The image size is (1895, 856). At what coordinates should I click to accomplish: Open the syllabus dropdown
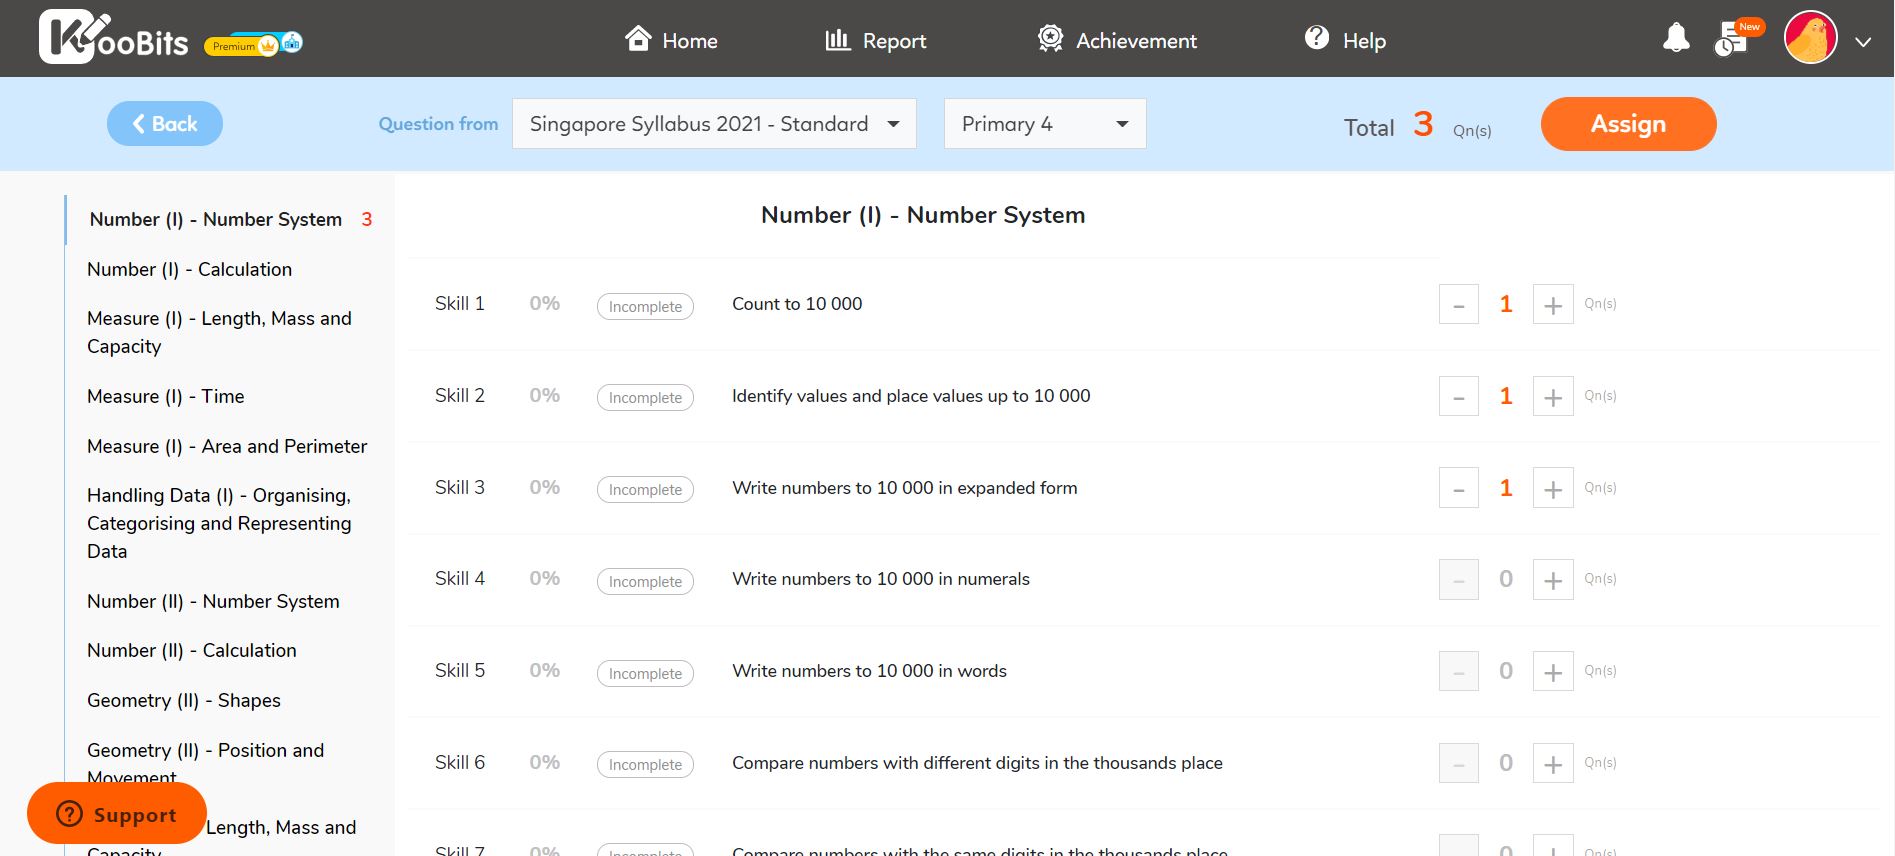click(714, 124)
